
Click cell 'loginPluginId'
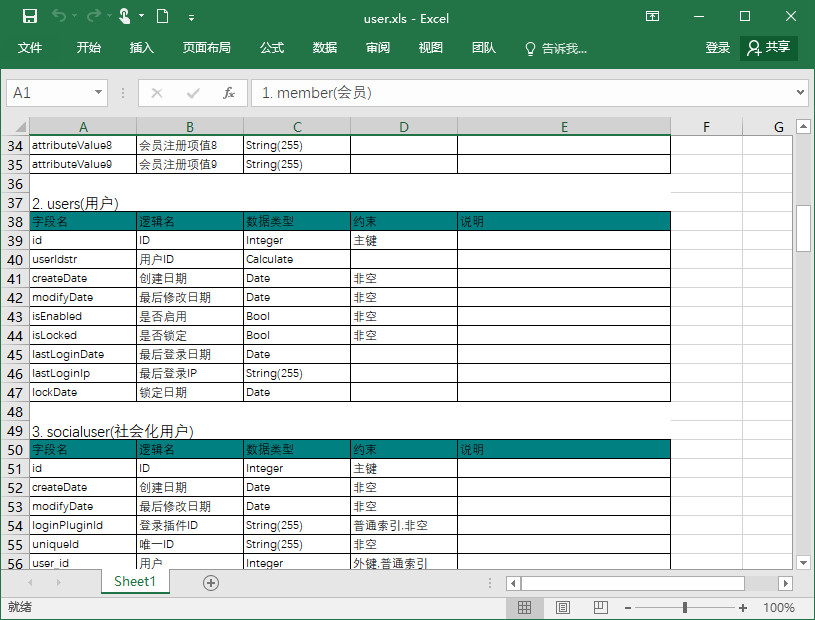83,525
